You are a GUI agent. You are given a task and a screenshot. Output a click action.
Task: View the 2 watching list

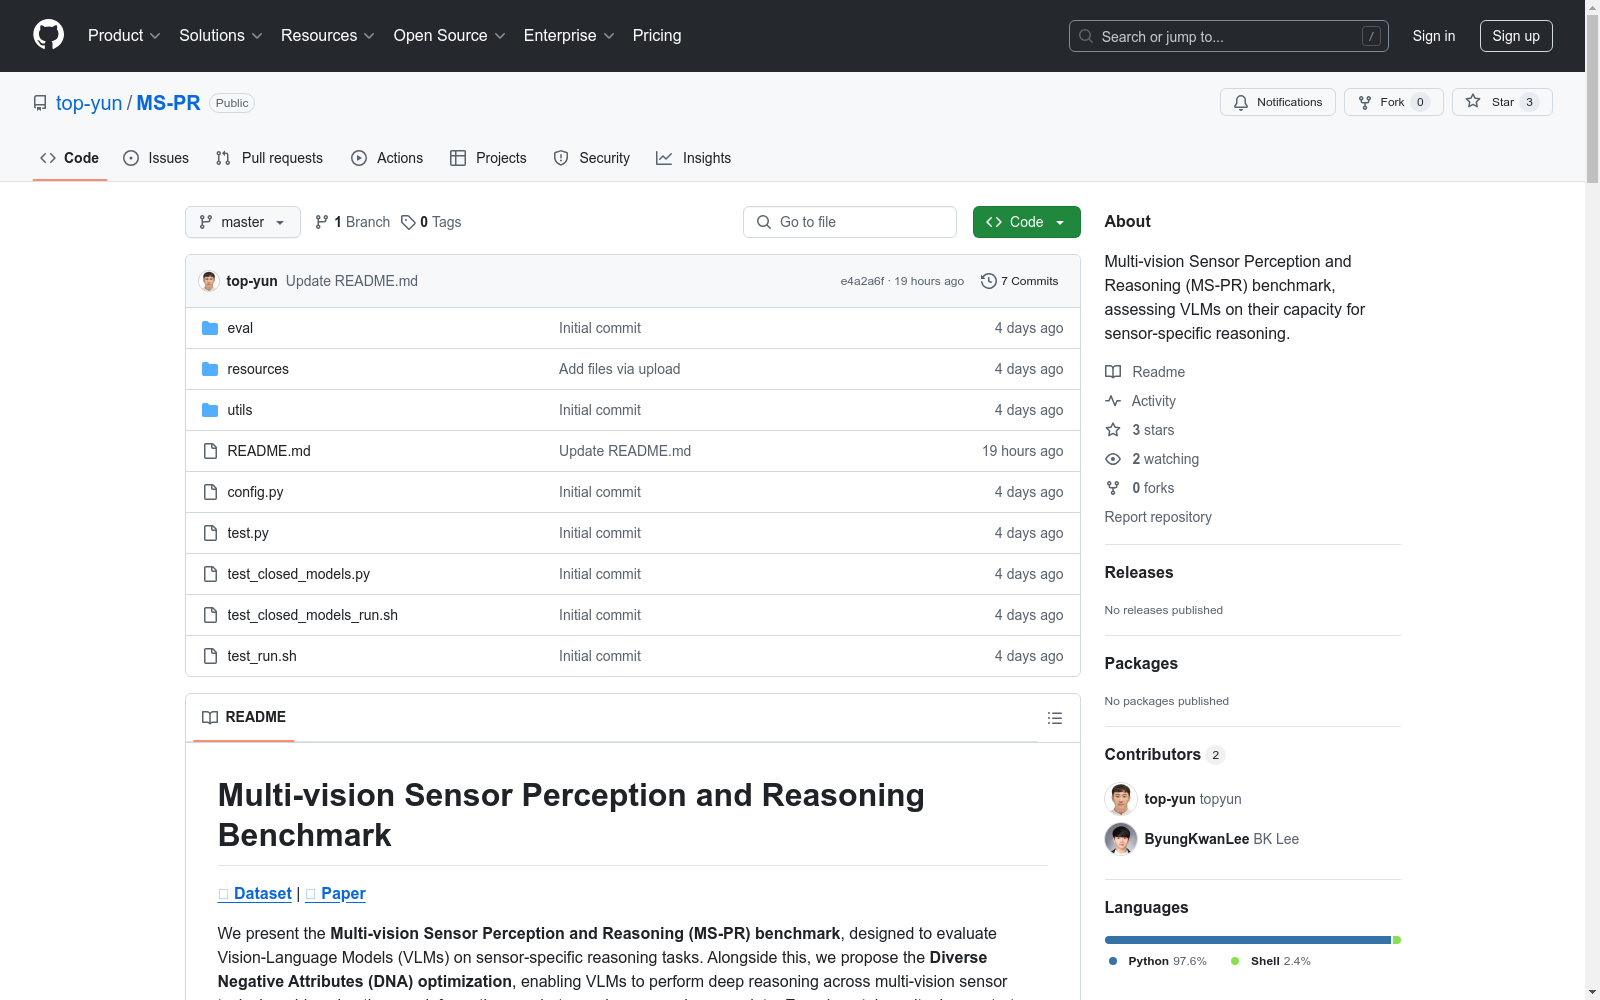(x=1152, y=459)
